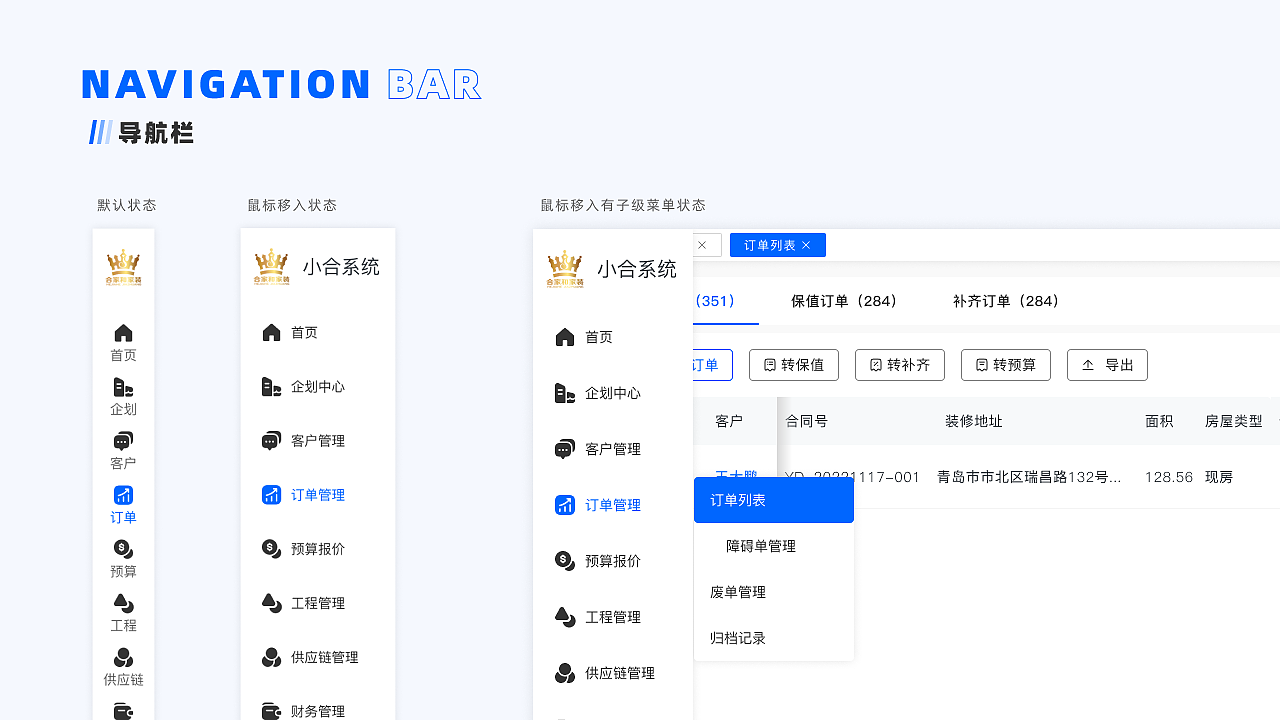Viewport: 1280px width, 720px height.
Task: Click the 预算报价 dollar-sign icon
Action: coord(270,548)
